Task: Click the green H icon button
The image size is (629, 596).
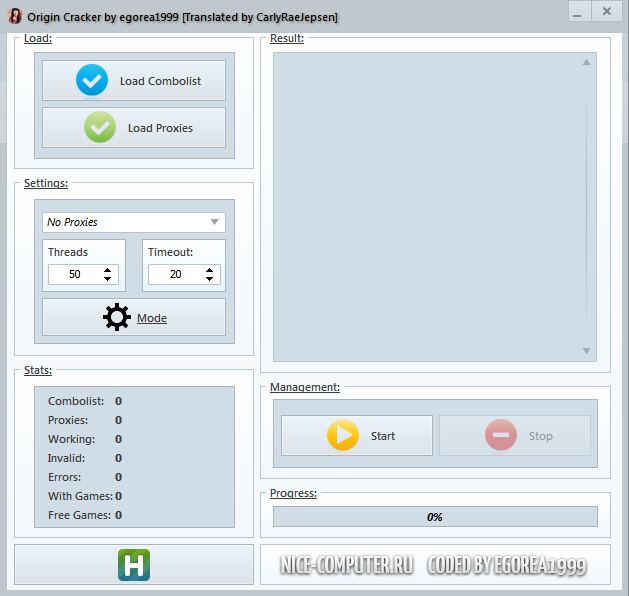Action: [x=134, y=564]
